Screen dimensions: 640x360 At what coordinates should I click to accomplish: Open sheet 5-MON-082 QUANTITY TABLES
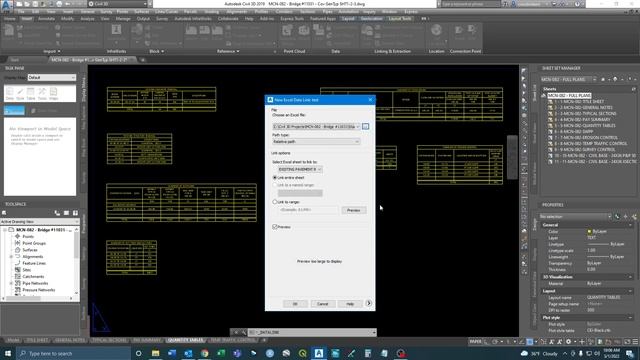pos(584,126)
